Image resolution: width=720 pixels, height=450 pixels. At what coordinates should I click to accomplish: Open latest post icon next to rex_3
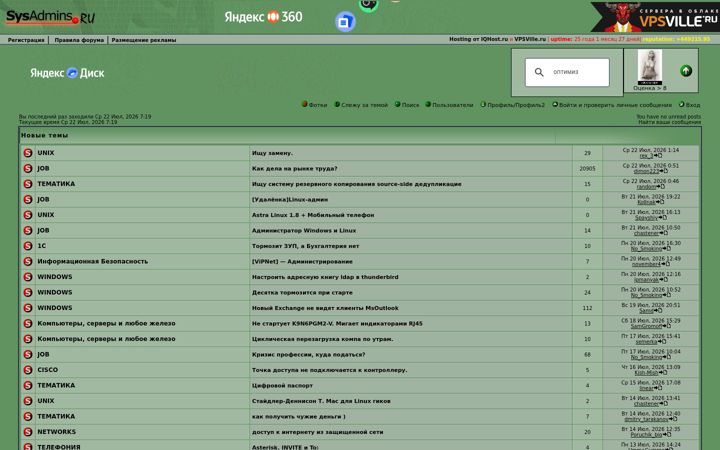(658, 156)
